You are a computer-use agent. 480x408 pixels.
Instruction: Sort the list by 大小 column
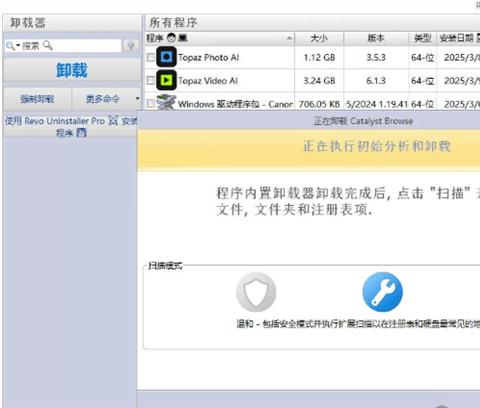click(x=319, y=38)
